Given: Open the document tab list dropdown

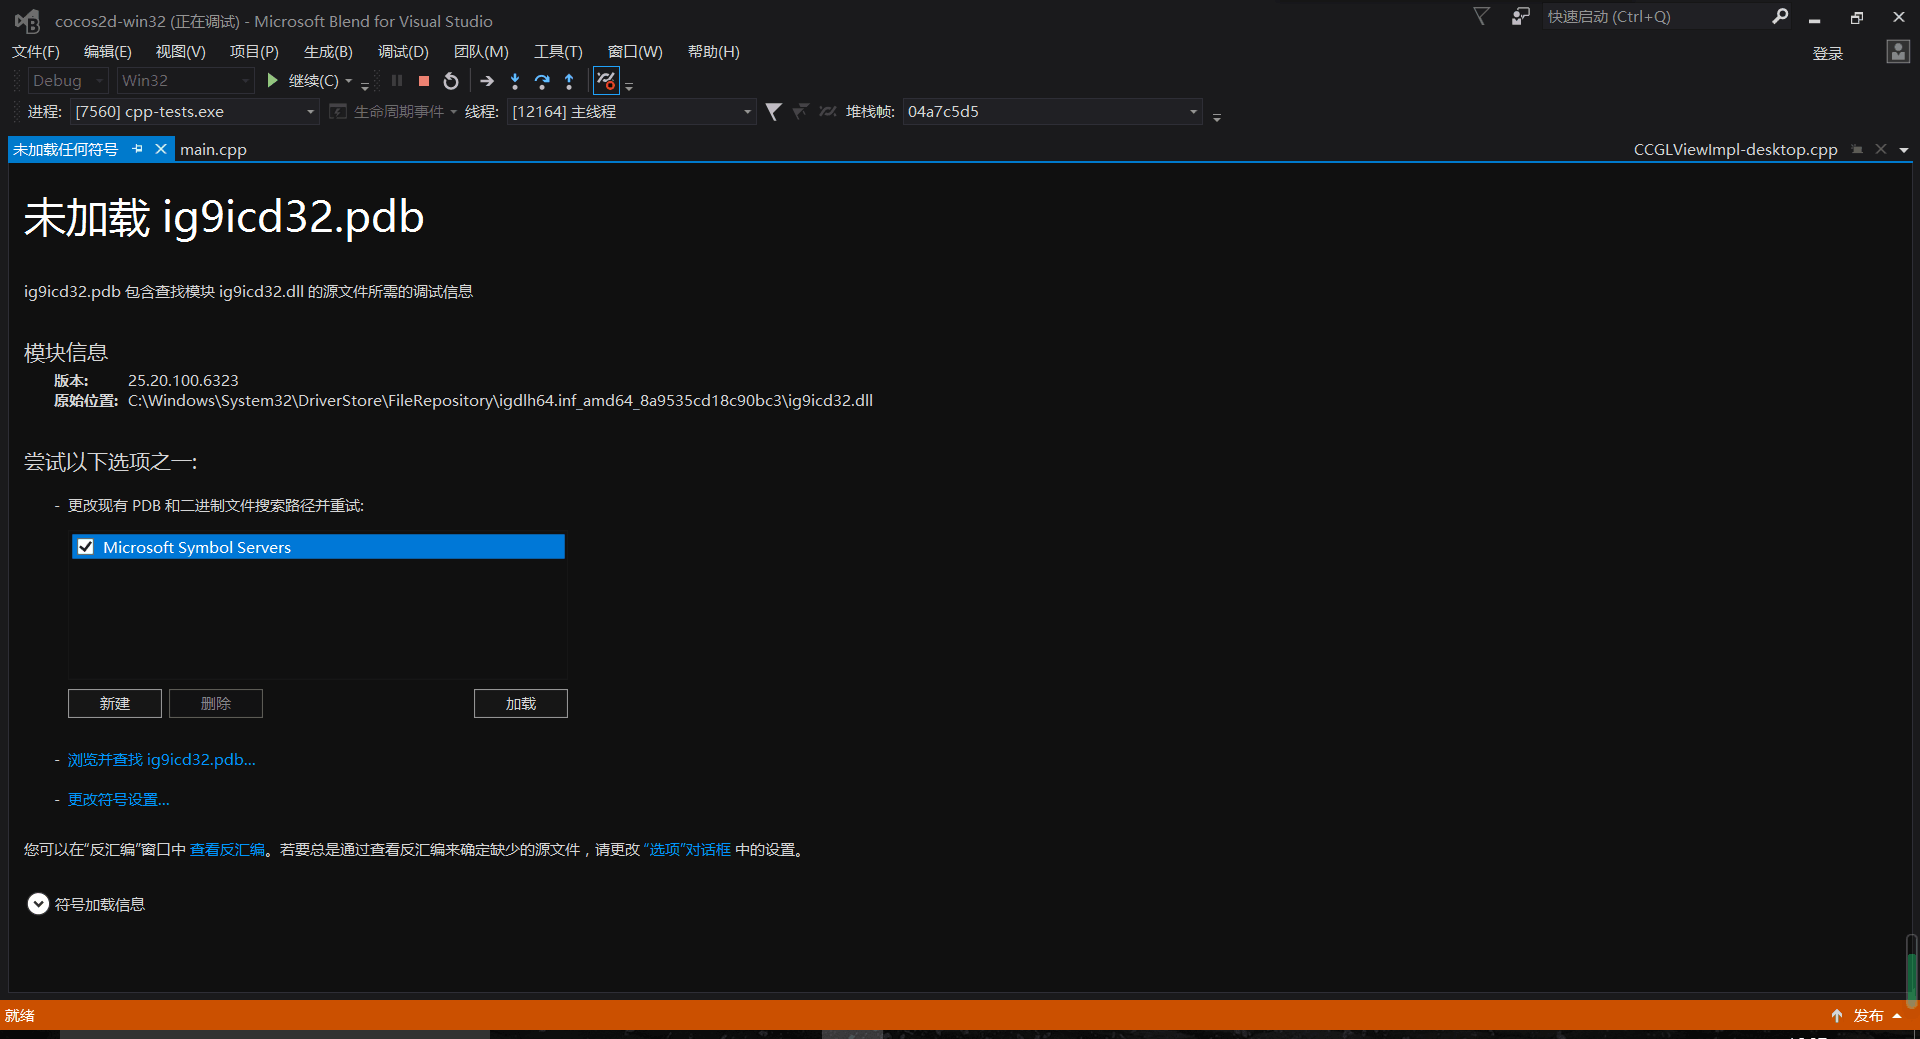Looking at the screenshot, I should tap(1904, 150).
